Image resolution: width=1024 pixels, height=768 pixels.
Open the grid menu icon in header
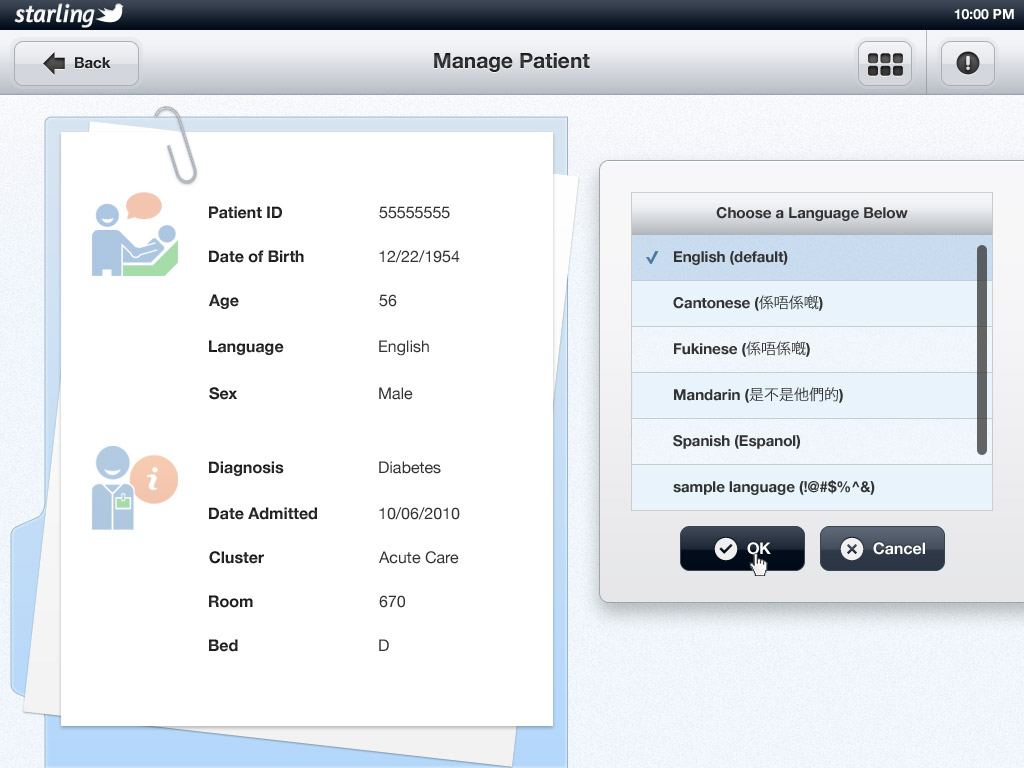pyautogui.click(x=885, y=64)
